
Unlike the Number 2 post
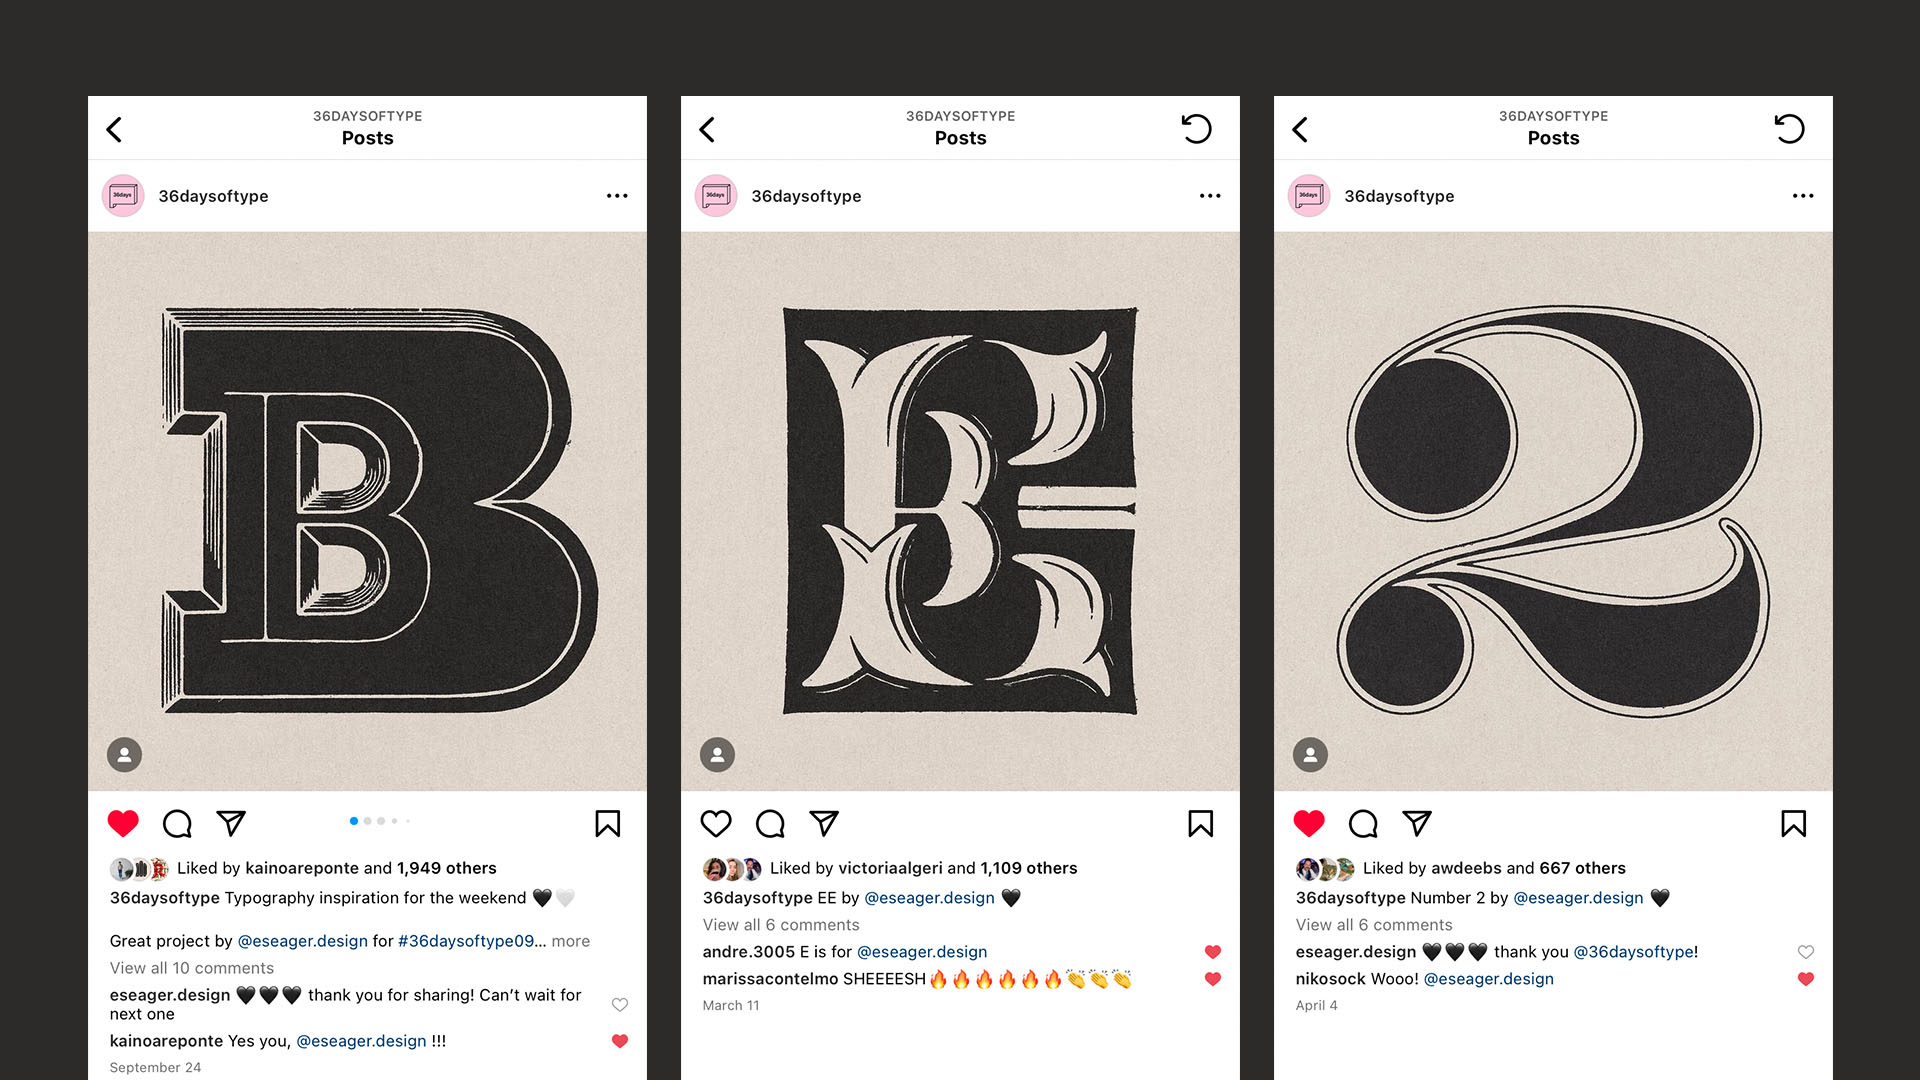point(1309,824)
